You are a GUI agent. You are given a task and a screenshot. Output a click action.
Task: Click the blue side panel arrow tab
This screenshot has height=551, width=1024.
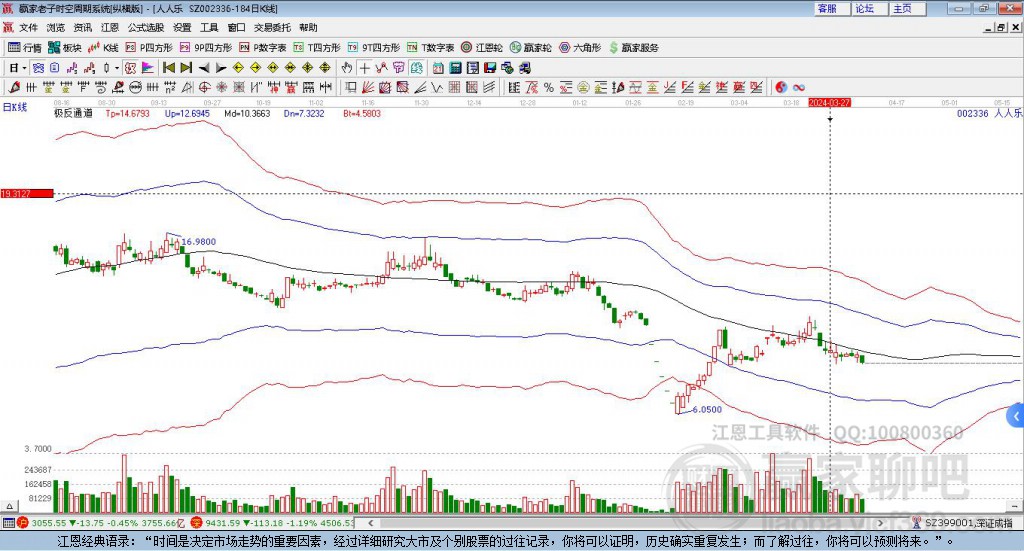click(x=1016, y=416)
